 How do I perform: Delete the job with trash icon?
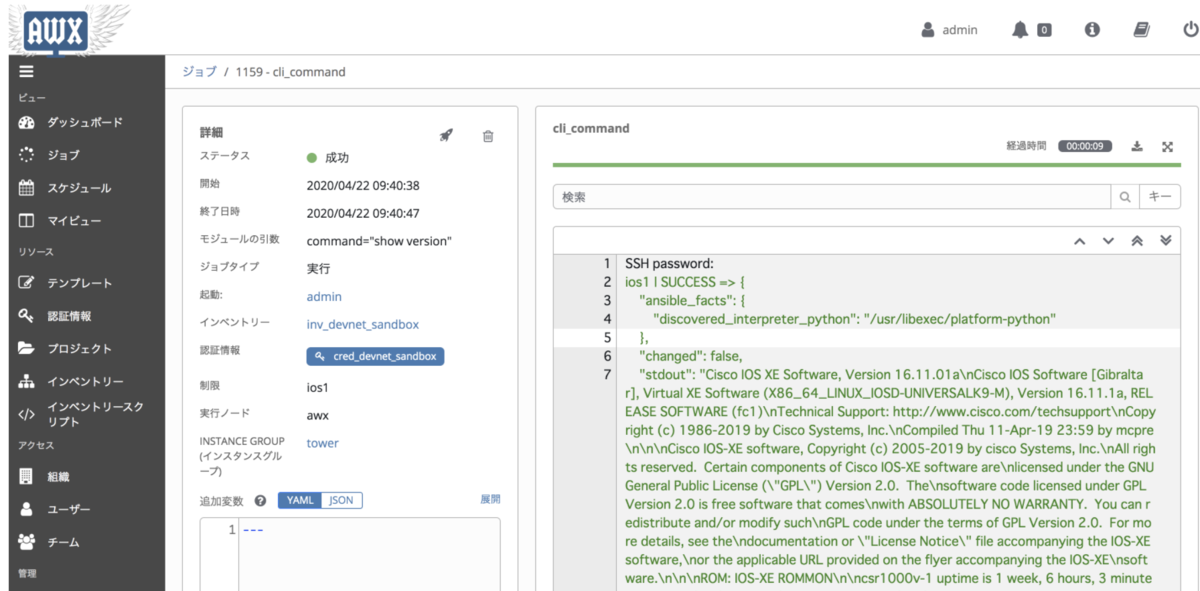(488, 136)
